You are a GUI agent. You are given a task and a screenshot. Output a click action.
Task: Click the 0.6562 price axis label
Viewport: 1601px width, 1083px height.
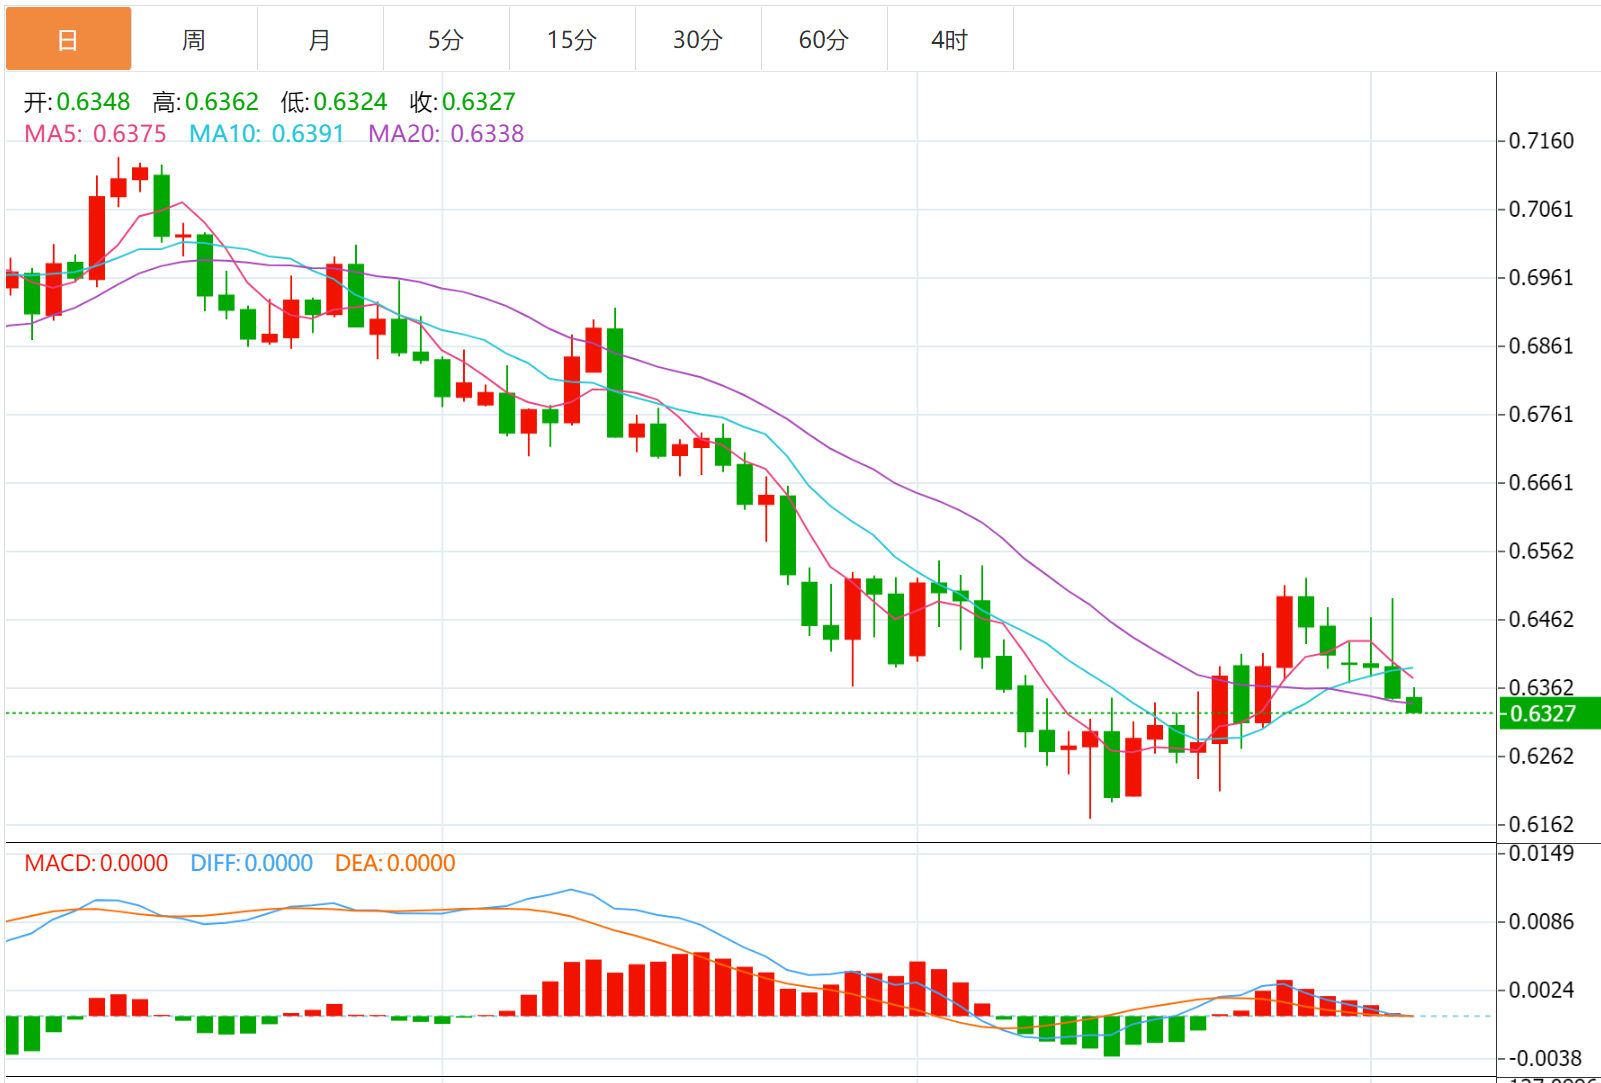point(1541,551)
